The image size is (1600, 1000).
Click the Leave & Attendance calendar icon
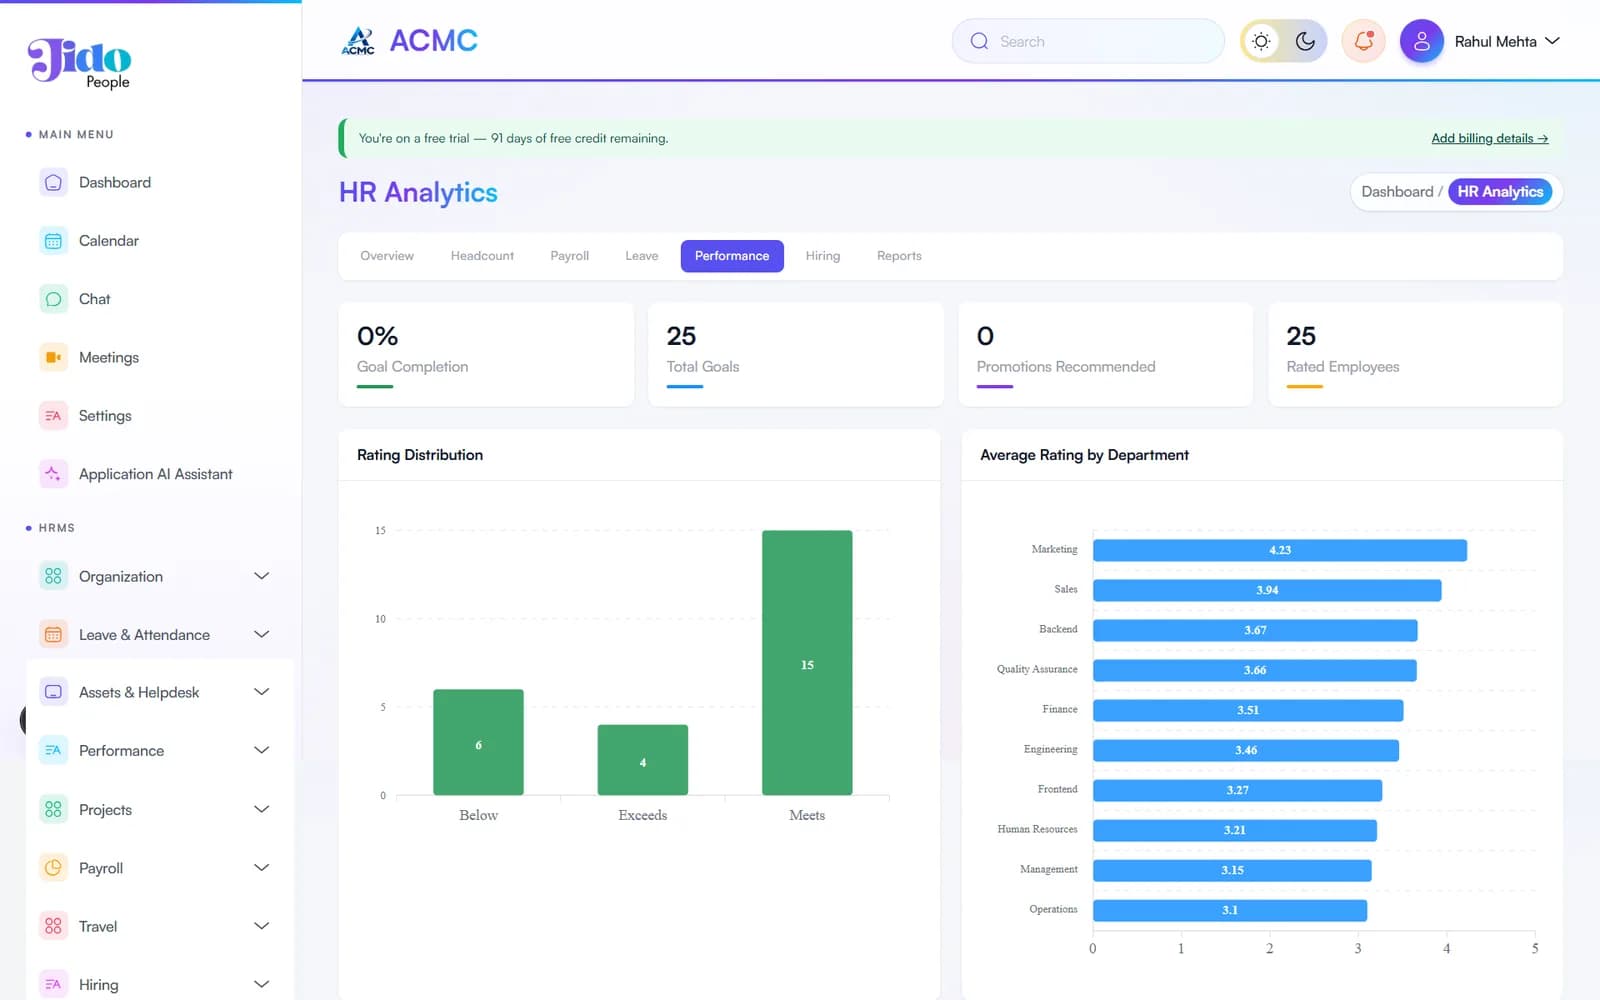54,635
